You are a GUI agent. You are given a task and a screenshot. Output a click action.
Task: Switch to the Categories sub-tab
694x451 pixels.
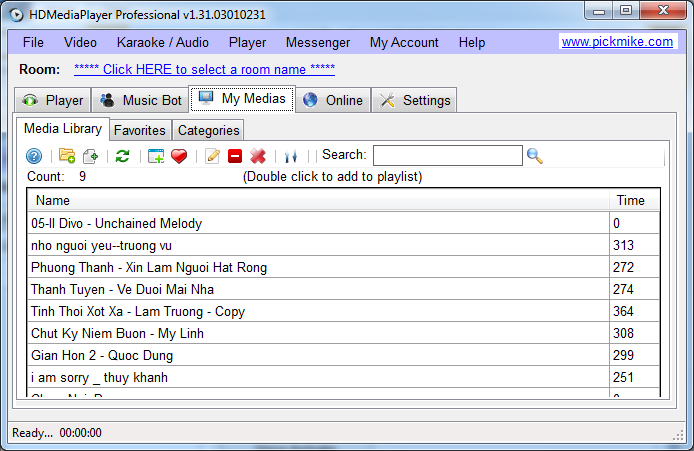tap(208, 130)
